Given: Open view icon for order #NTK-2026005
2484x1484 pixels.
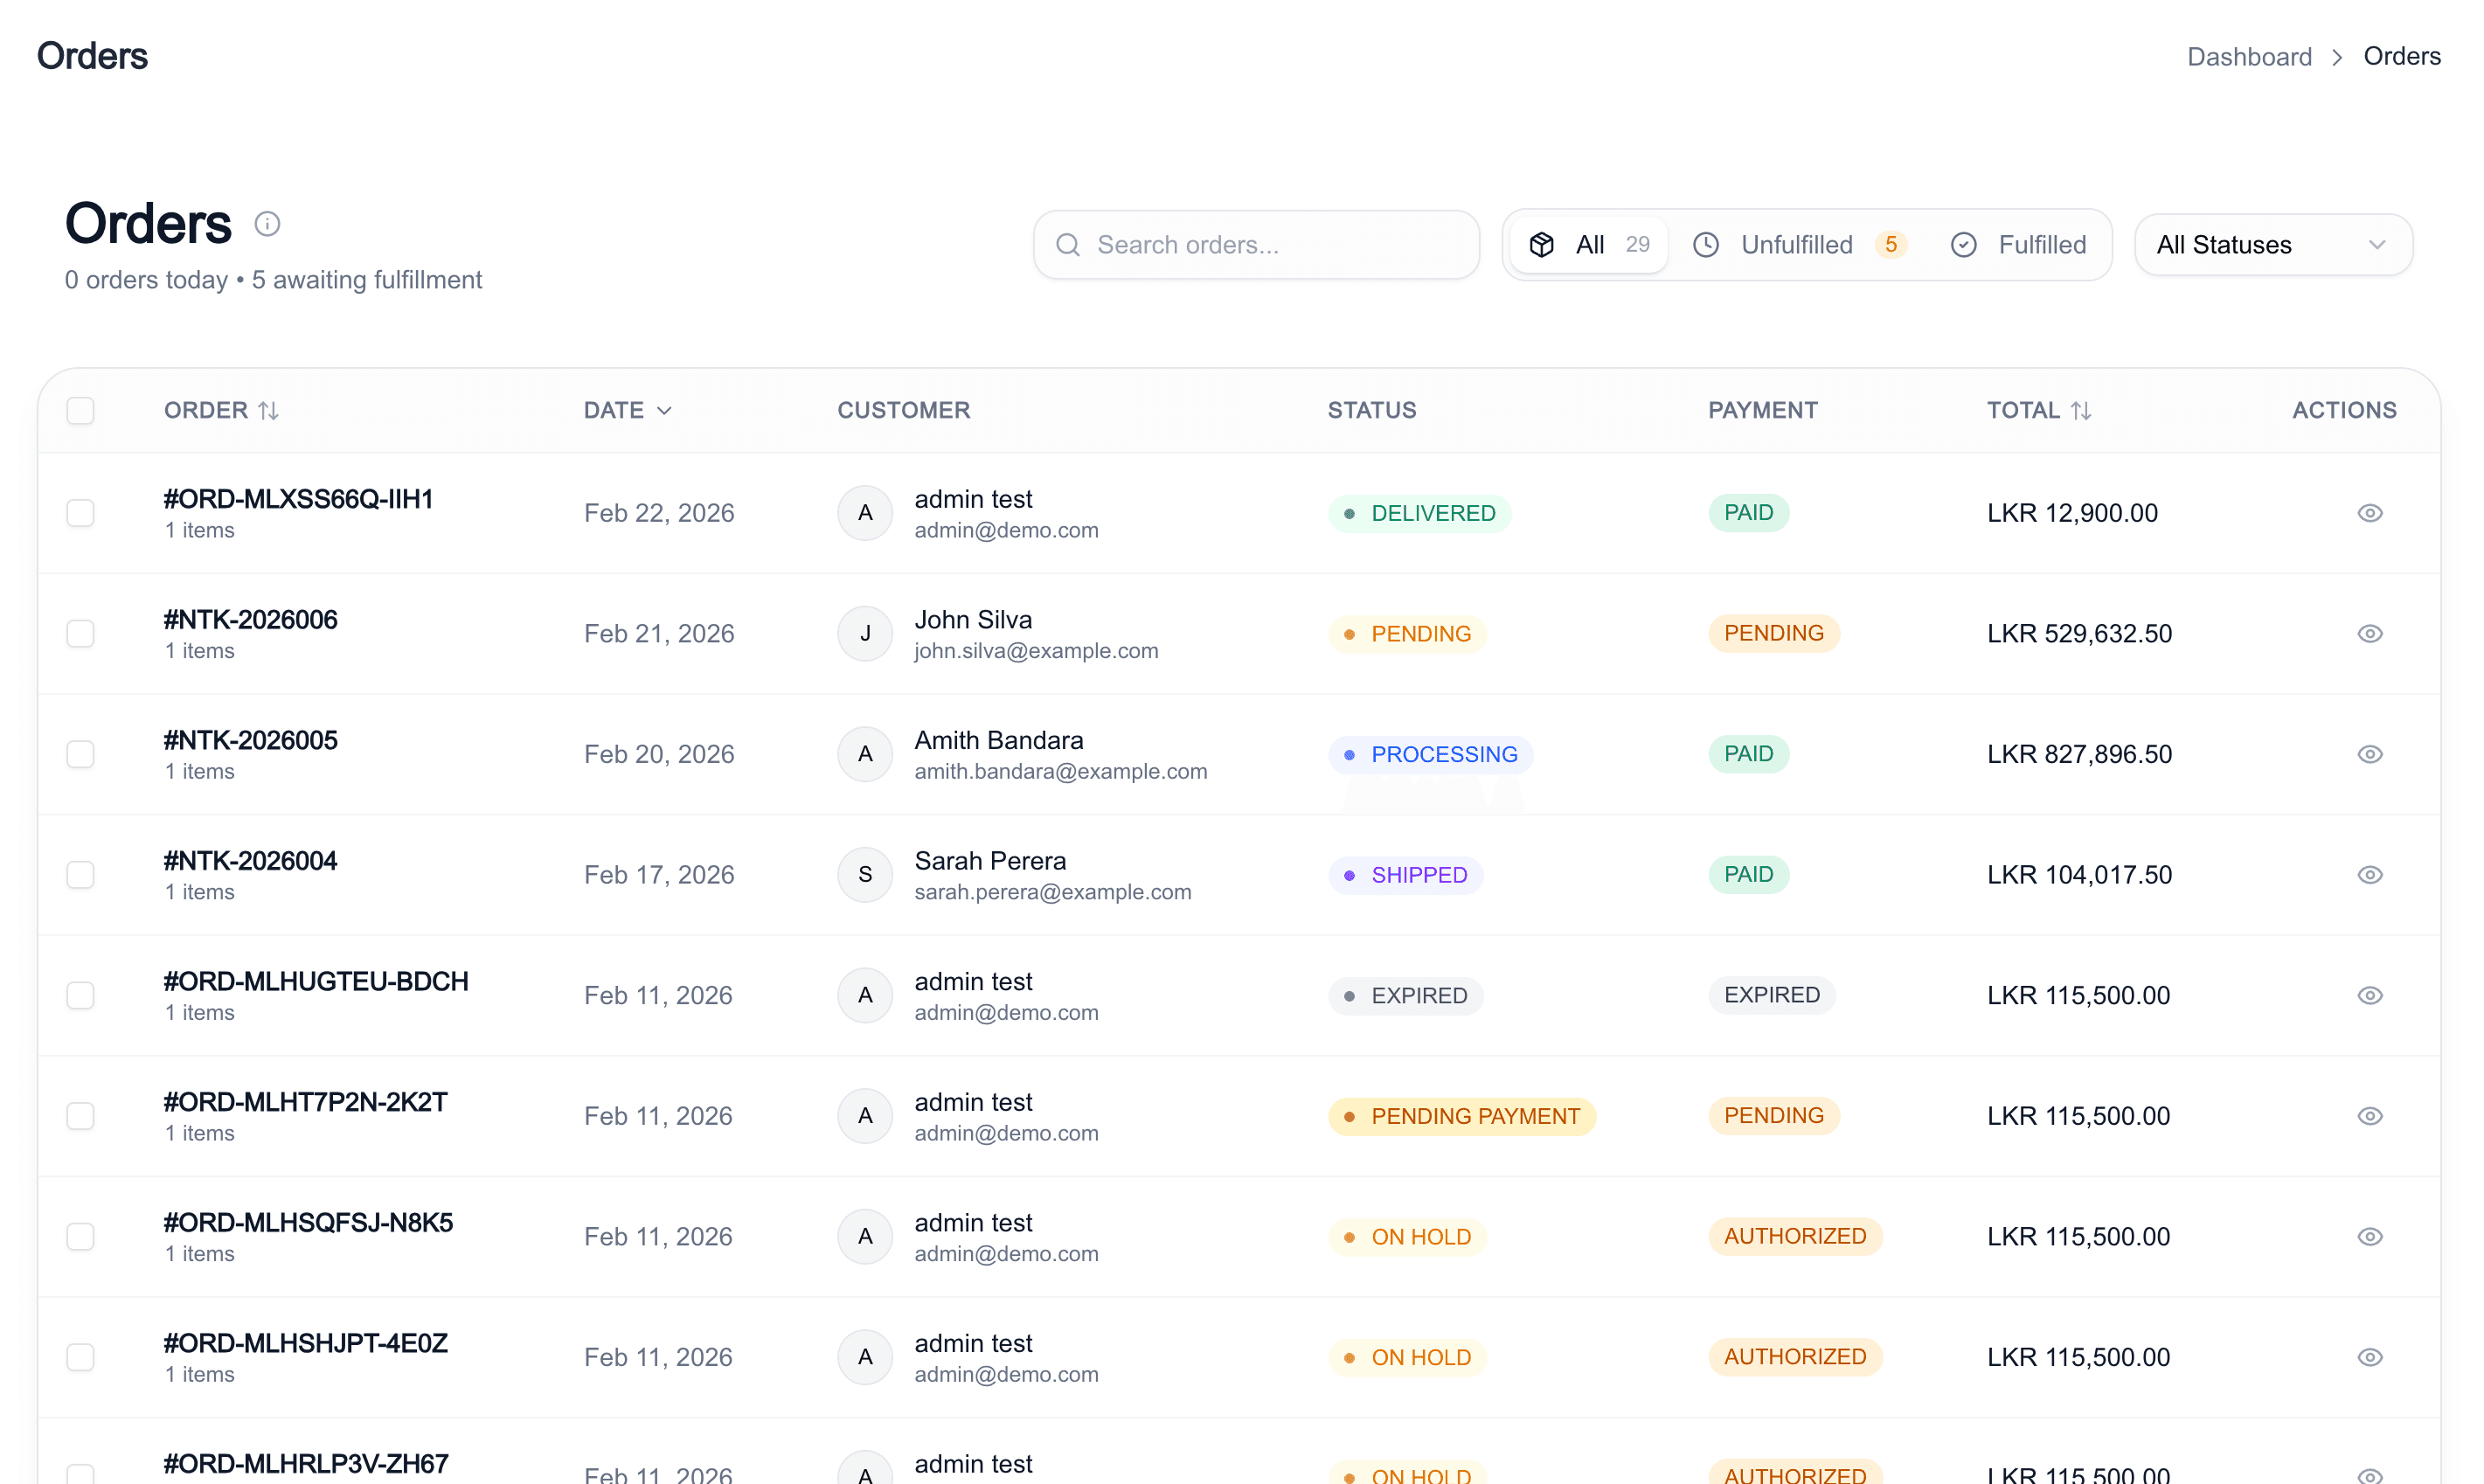Looking at the screenshot, I should [2369, 754].
